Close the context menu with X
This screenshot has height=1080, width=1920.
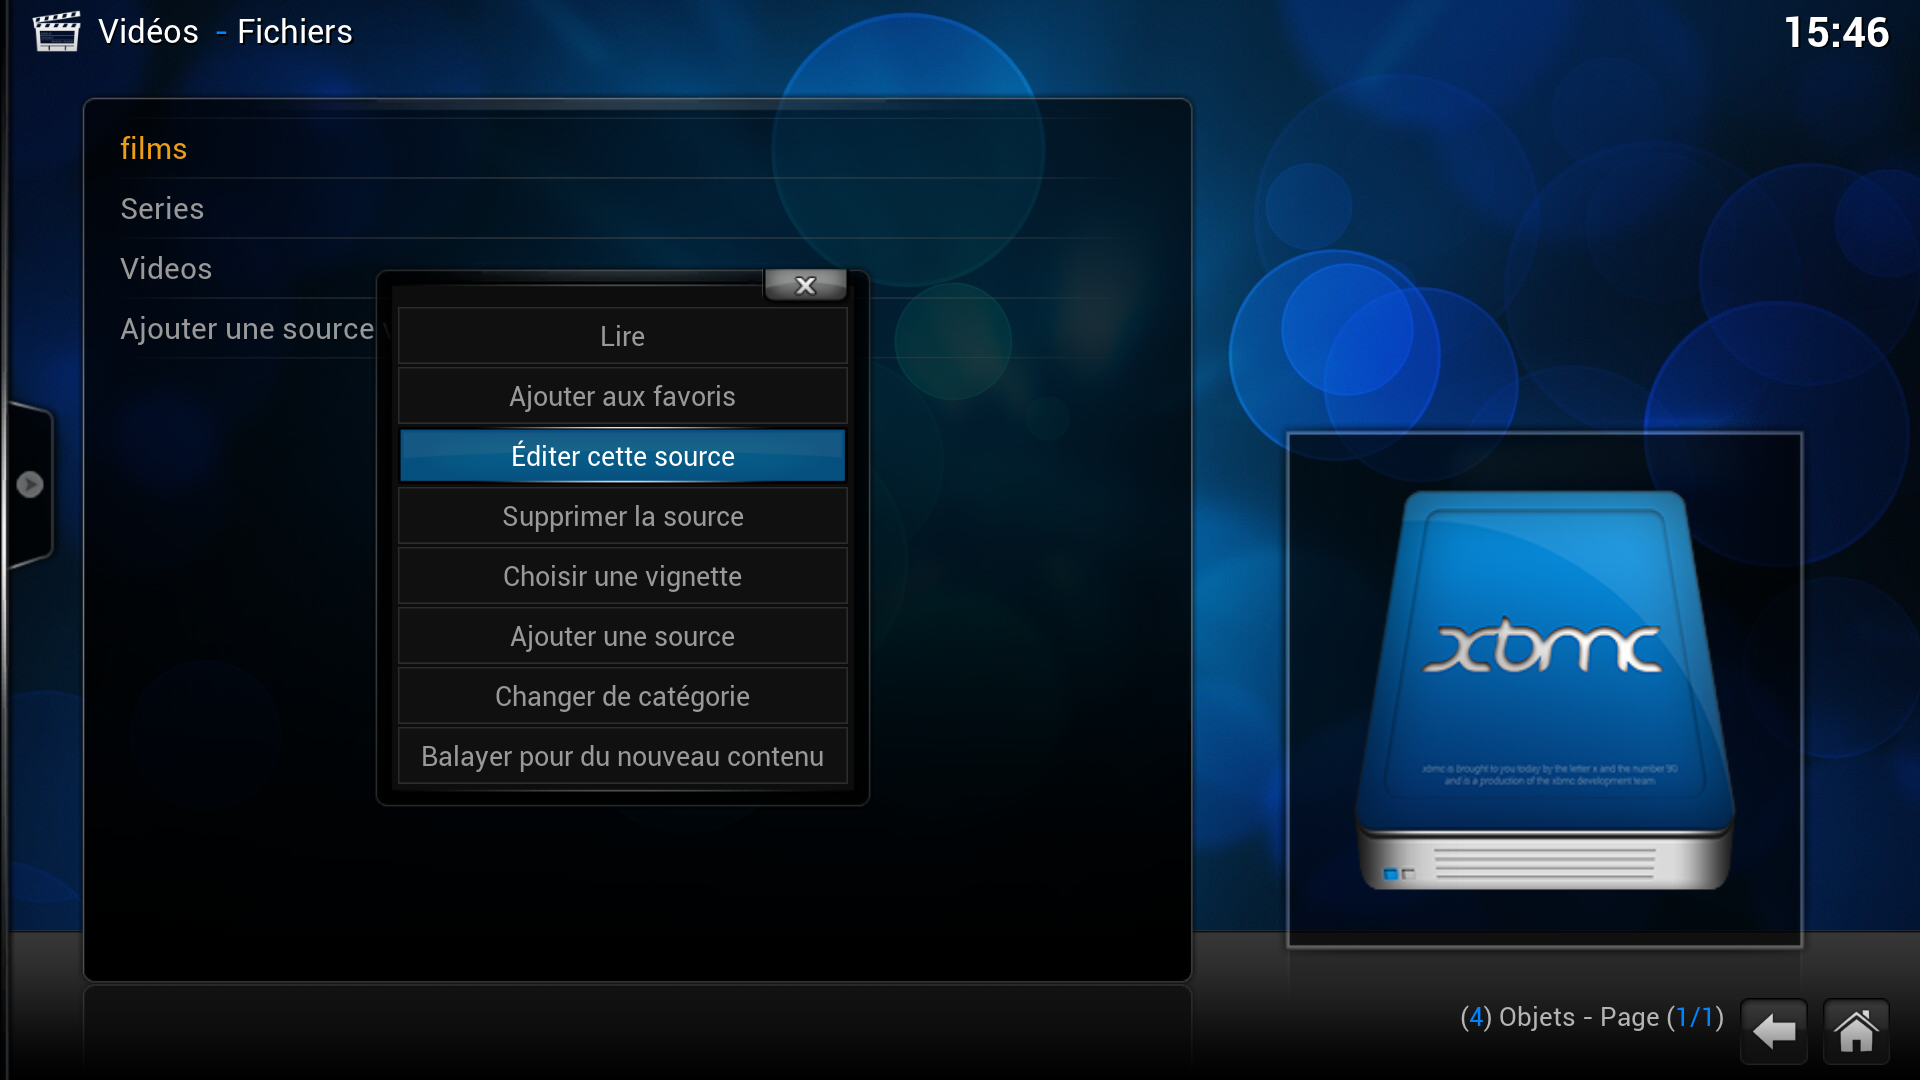805,286
